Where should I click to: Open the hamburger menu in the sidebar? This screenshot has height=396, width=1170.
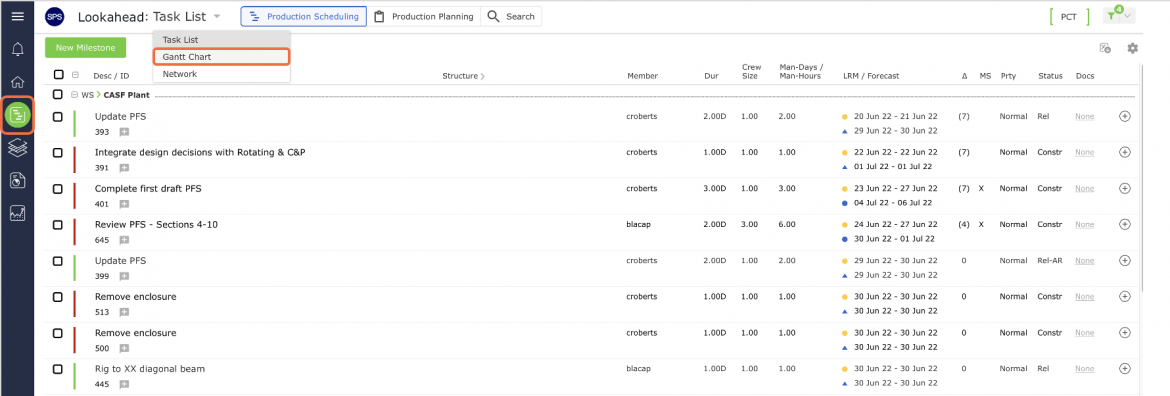(17, 16)
